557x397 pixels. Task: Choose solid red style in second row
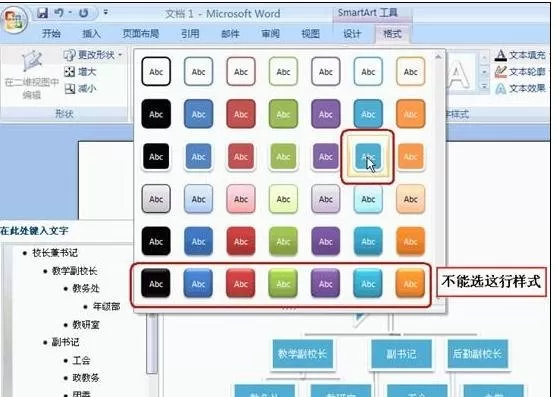[241, 114]
